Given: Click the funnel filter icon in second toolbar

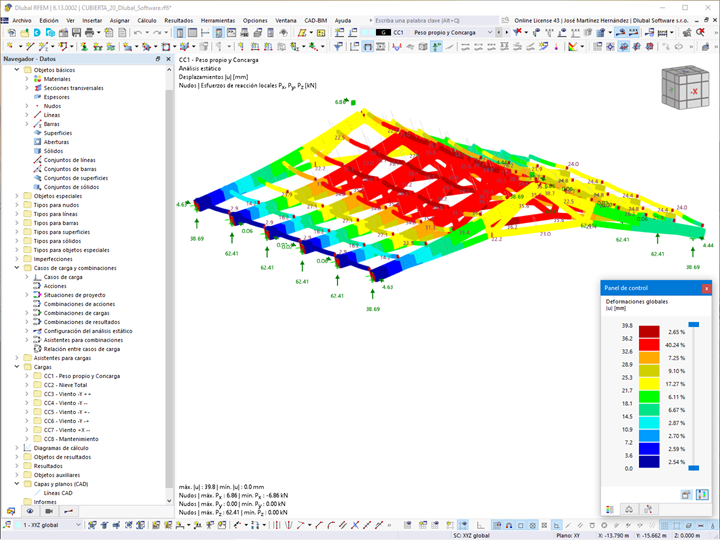Looking at the screenshot, I should coord(338,46).
